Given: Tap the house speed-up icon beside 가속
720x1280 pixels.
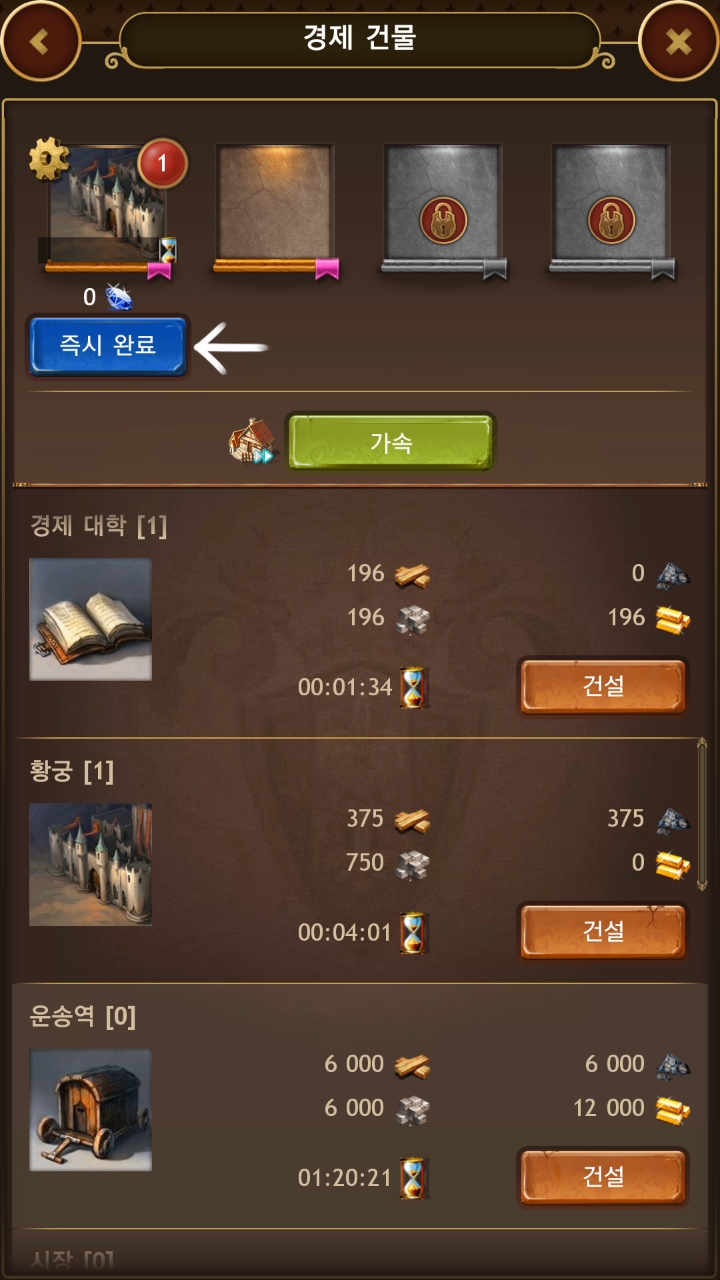Looking at the screenshot, I should point(250,443).
